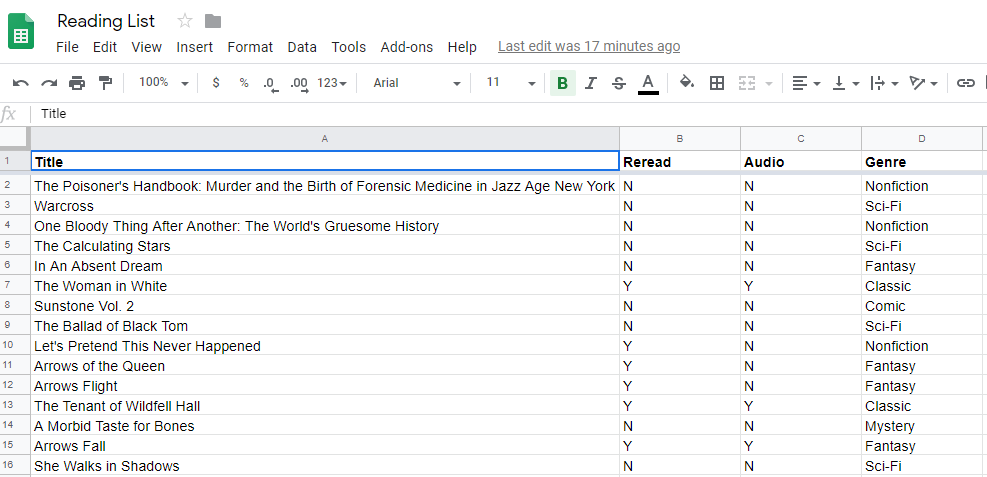Select The Calculating Stars cell
987x477 pixels.
325,246
